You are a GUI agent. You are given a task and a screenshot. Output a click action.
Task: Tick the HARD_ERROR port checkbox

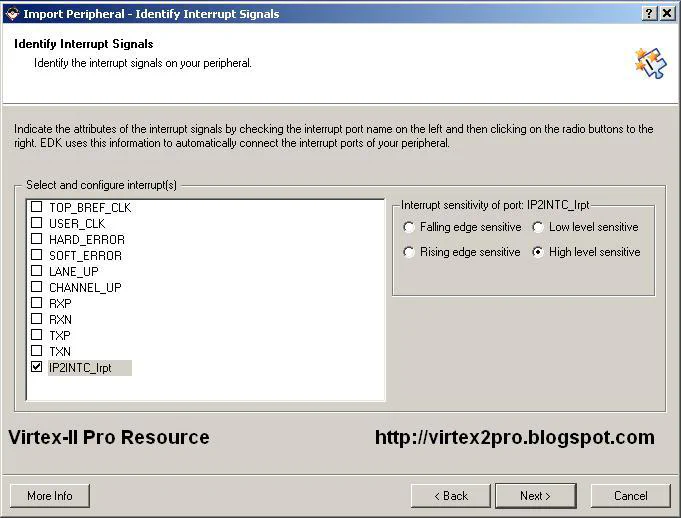[x=37, y=240]
